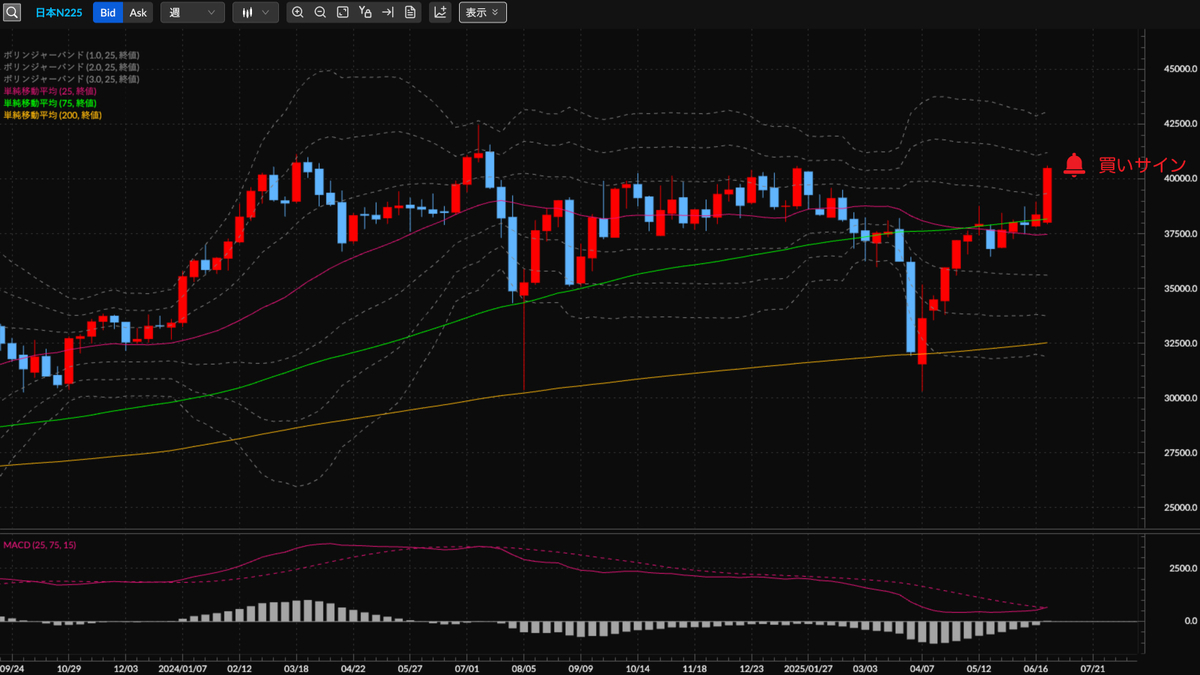1200x675 pixels.
Task: Zoom in on the chart
Action: pos(298,13)
